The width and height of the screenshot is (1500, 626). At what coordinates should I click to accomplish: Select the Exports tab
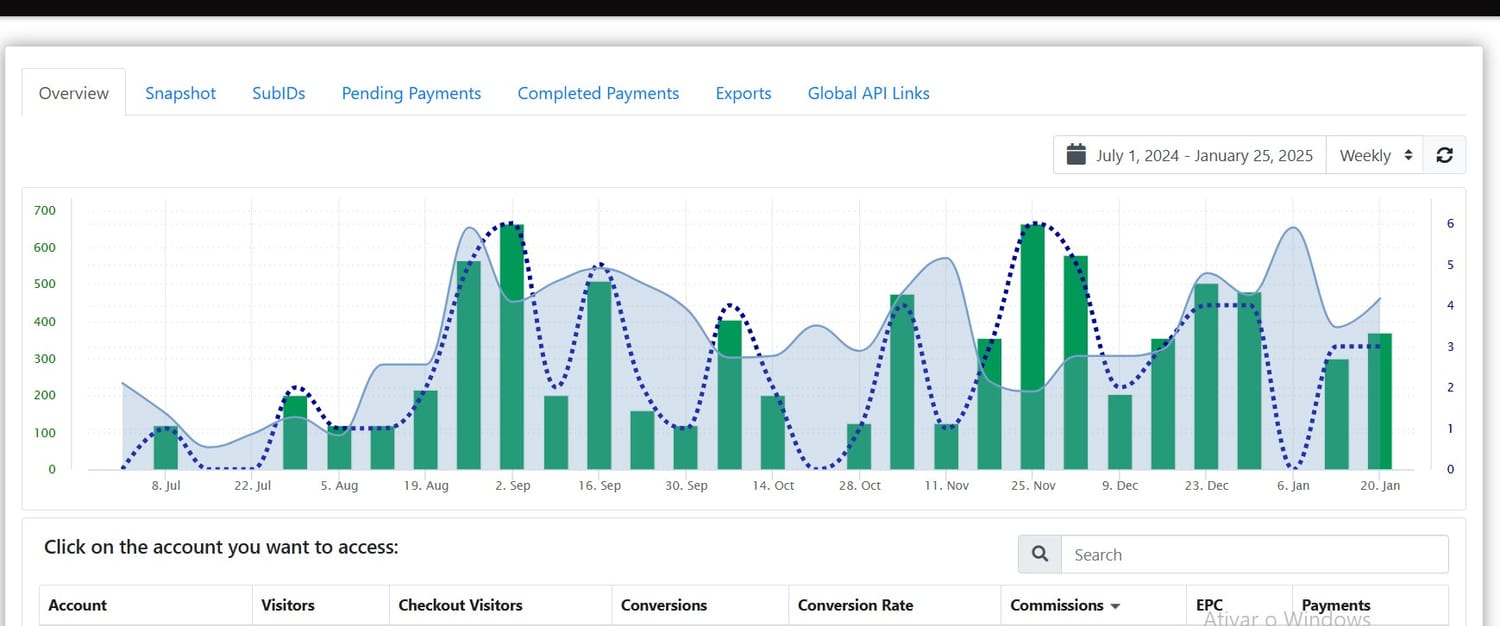pos(743,93)
